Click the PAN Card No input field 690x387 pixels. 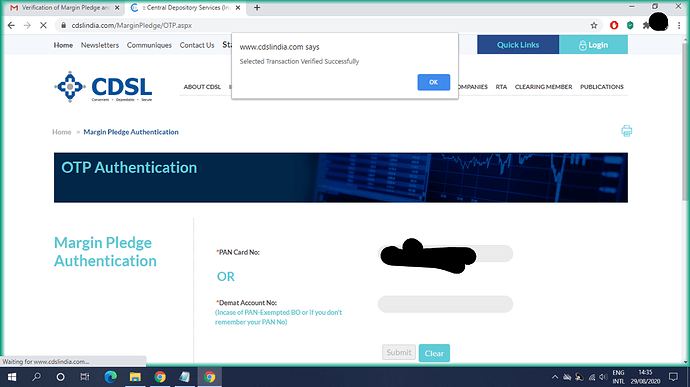pos(445,254)
